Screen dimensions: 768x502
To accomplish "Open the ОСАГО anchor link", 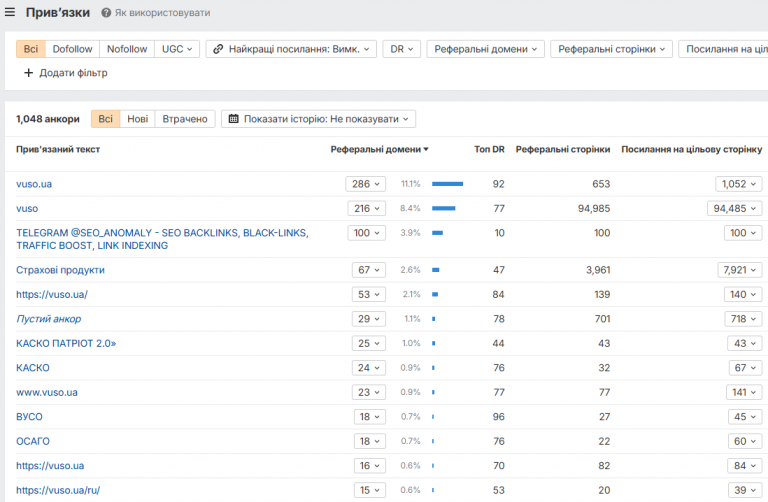I will tap(33, 441).
